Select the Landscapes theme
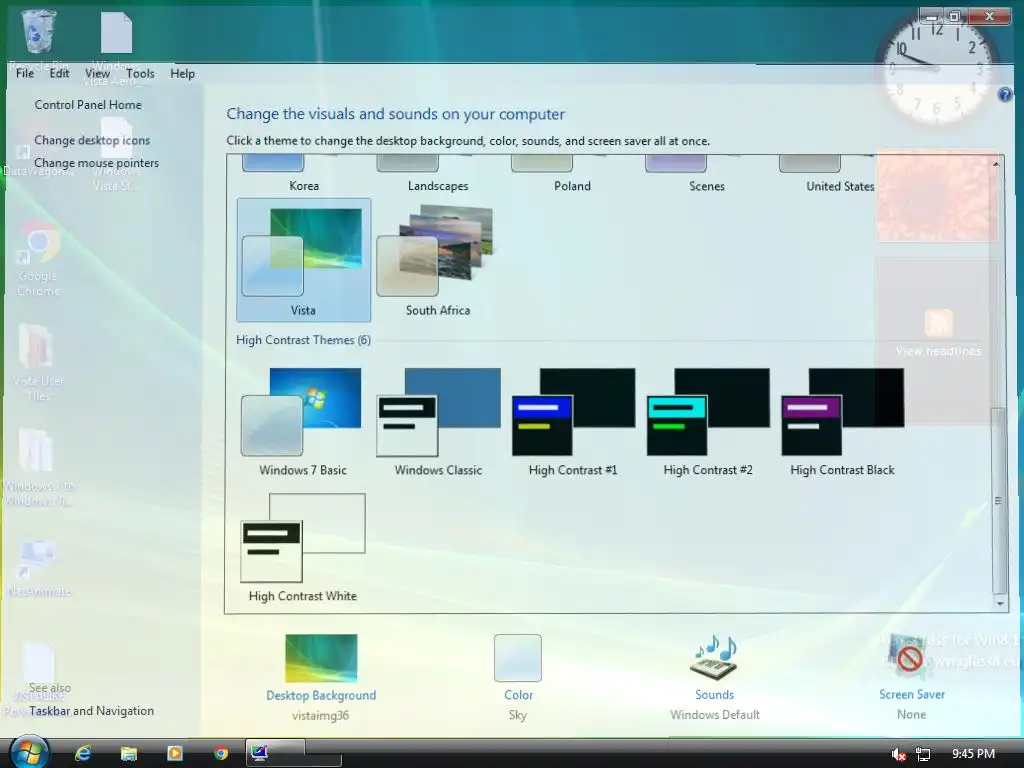The image size is (1024, 768). (x=438, y=174)
